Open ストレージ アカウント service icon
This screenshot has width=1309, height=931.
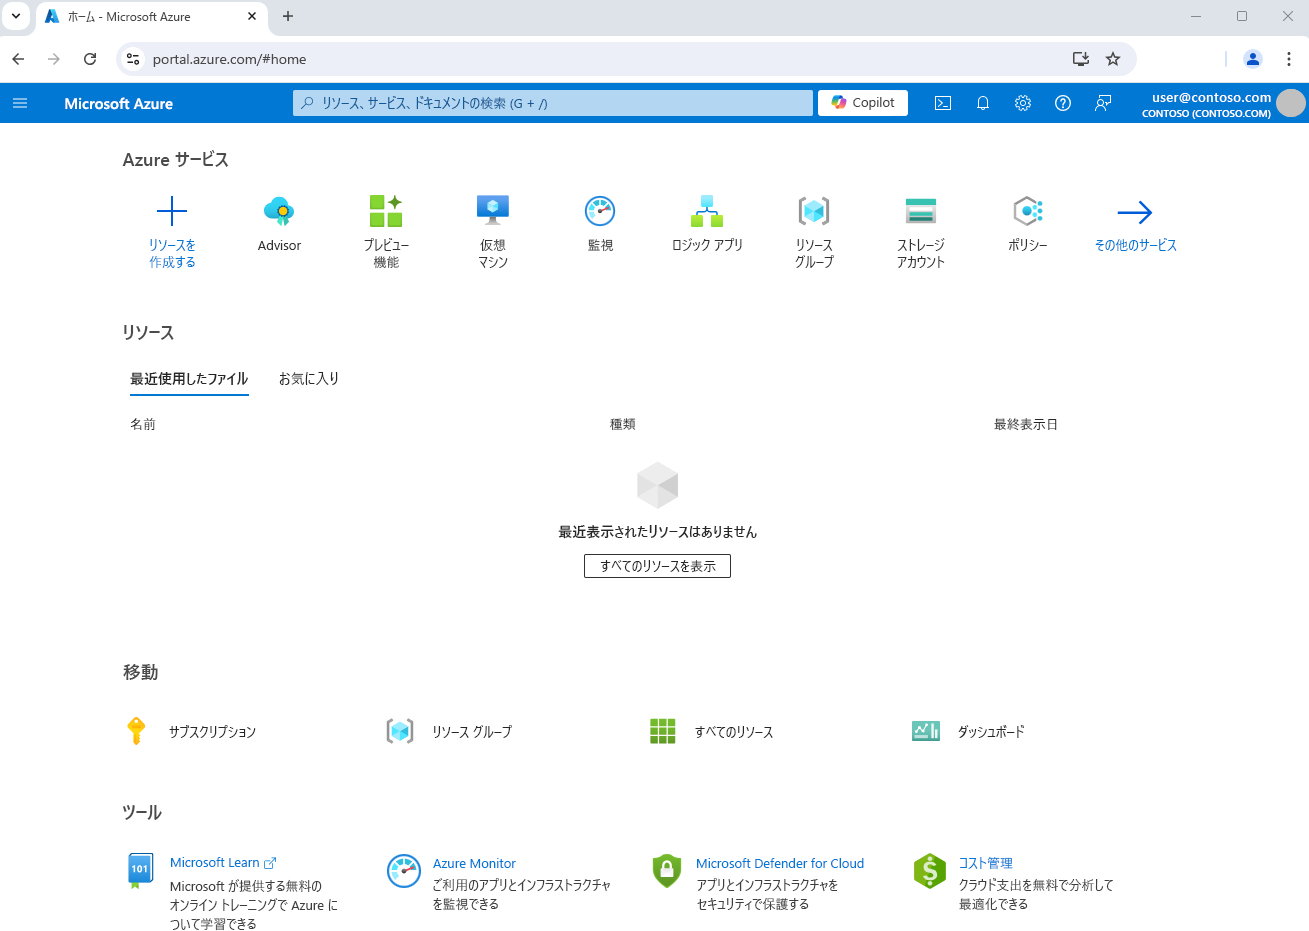click(x=921, y=211)
